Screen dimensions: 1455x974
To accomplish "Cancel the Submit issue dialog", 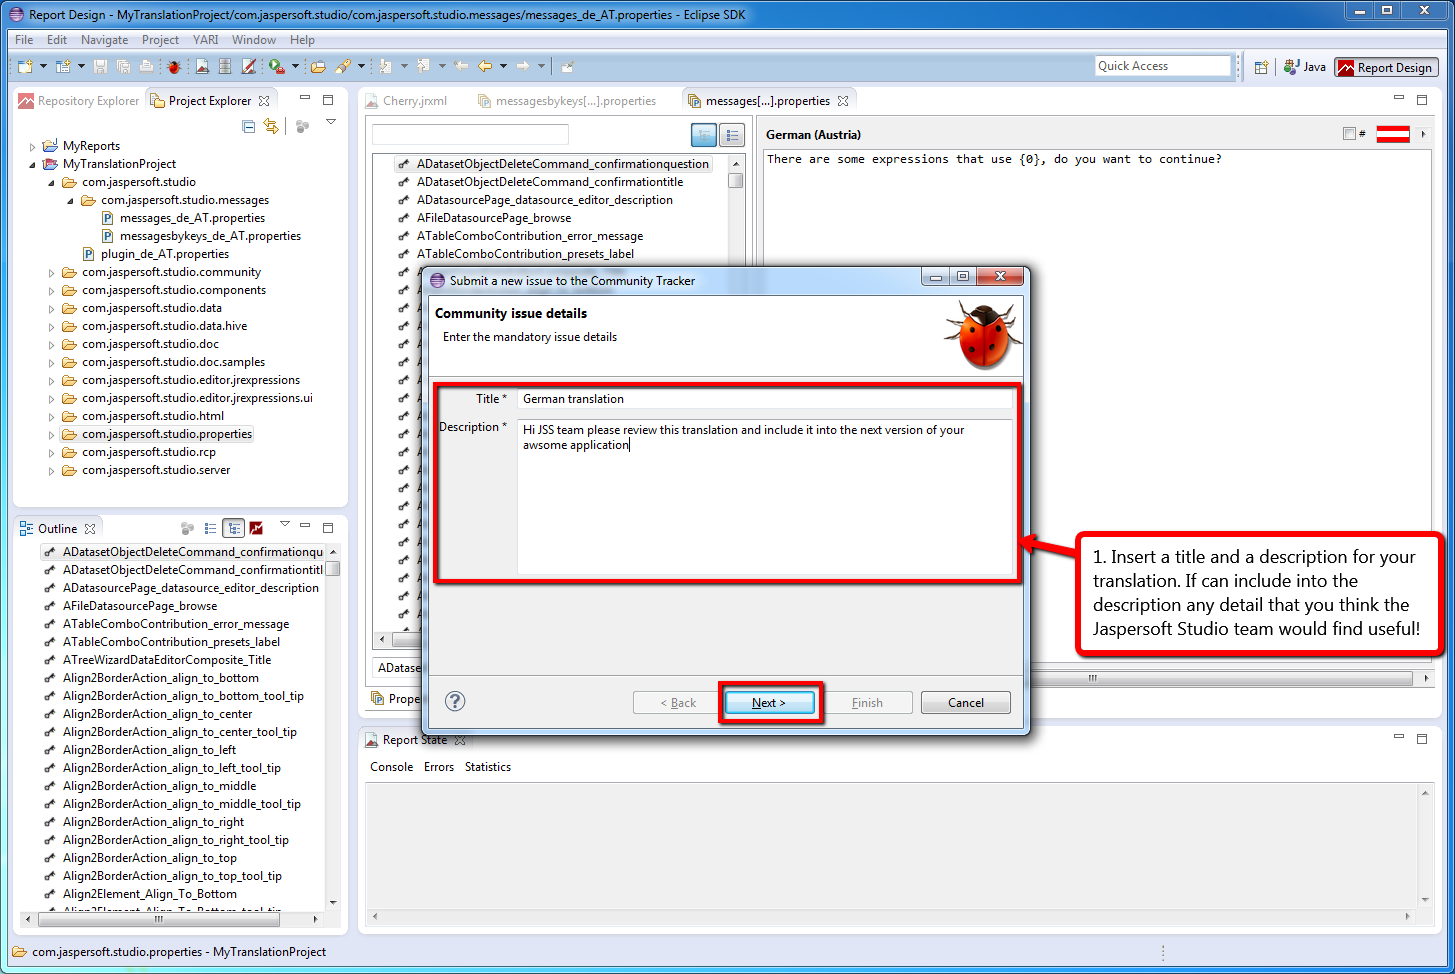I will tap(964, 702).
